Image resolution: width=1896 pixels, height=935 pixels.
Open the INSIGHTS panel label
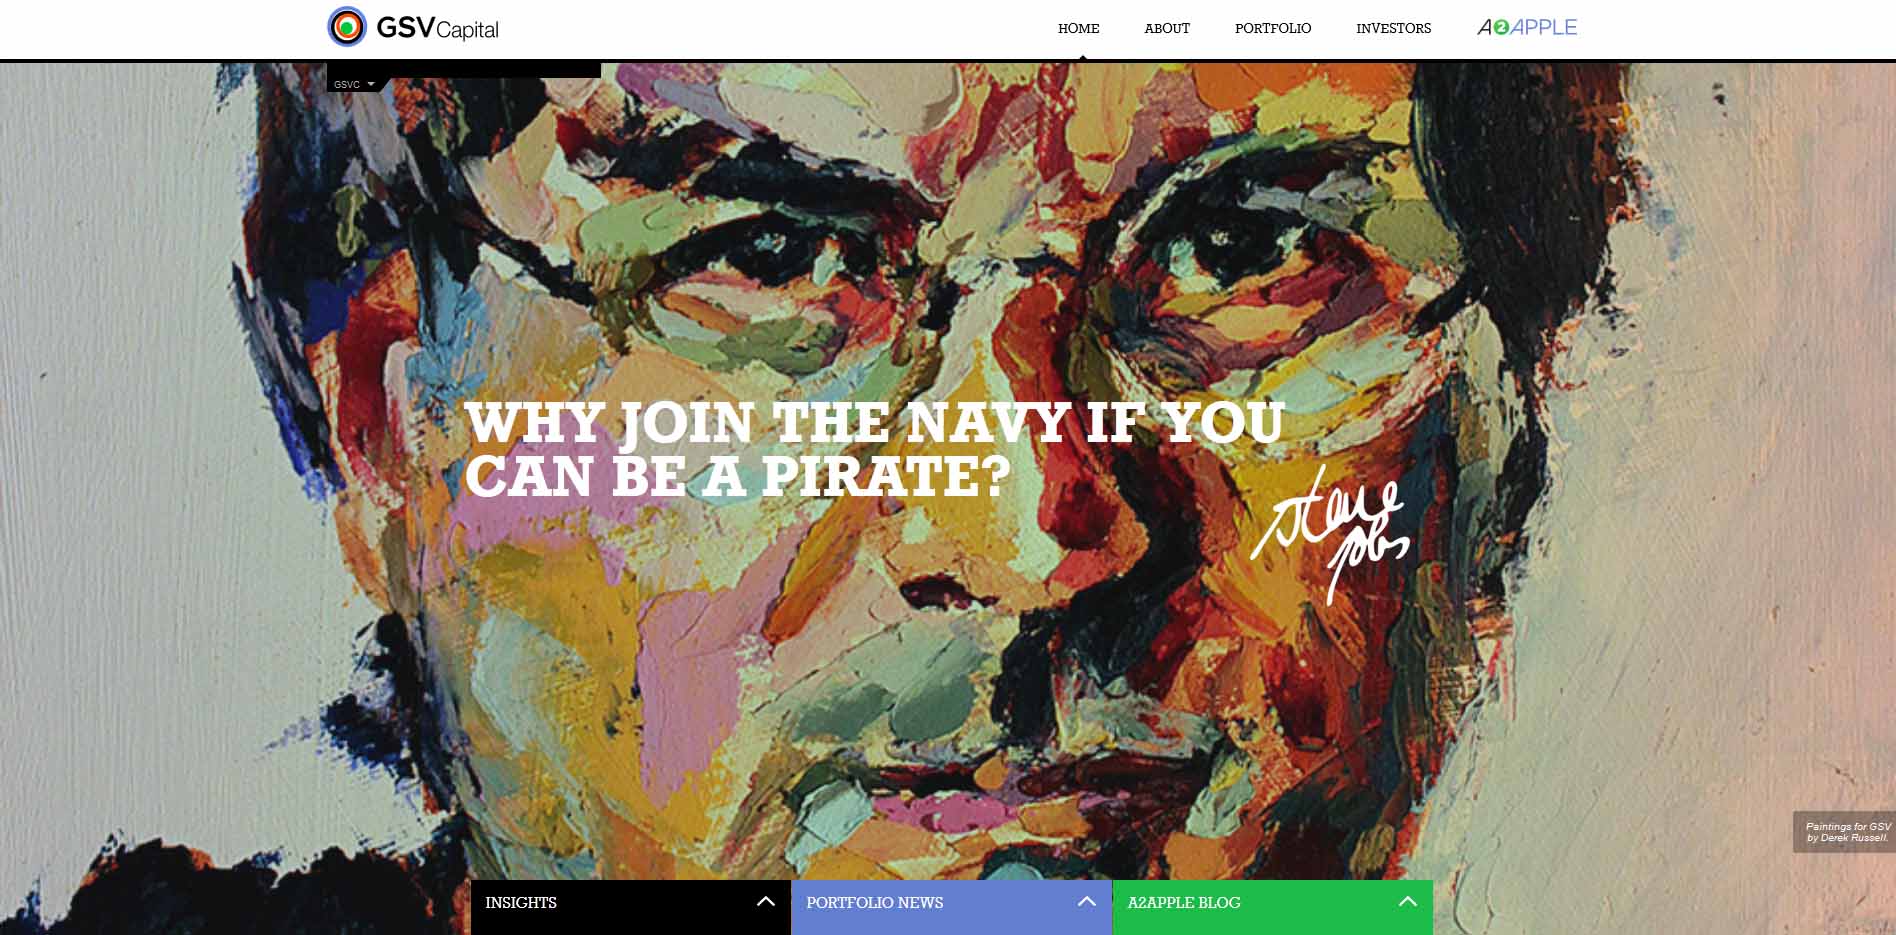pyautogui.click(x=521, y=902)
